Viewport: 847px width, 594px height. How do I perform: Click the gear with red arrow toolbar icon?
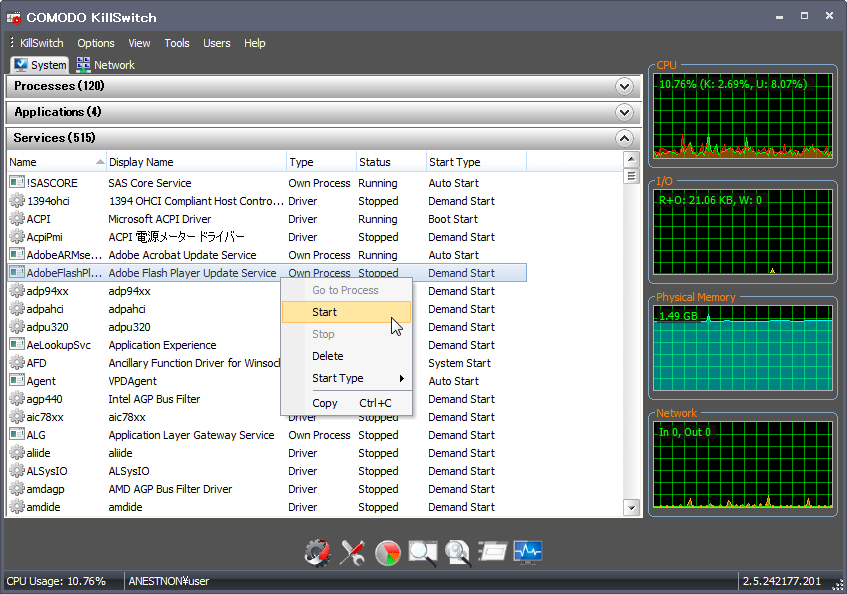click(x=318, y=552)
